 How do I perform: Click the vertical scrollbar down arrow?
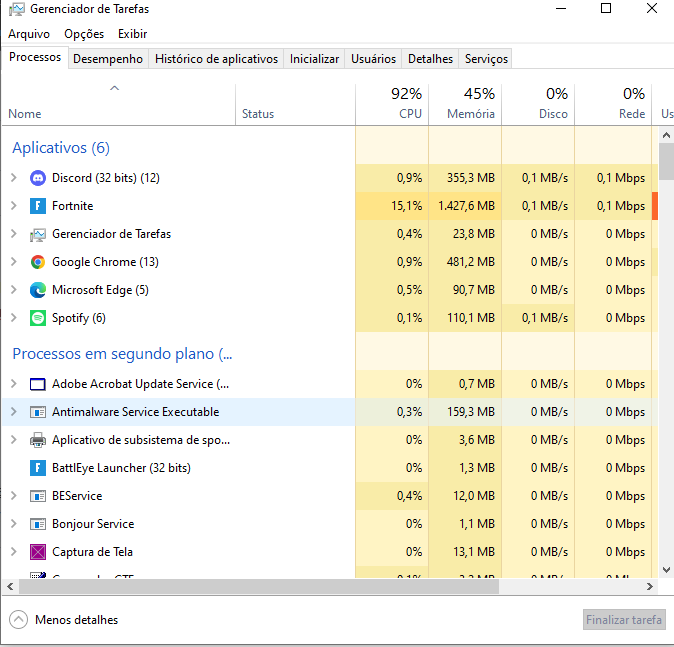[666, 570]
